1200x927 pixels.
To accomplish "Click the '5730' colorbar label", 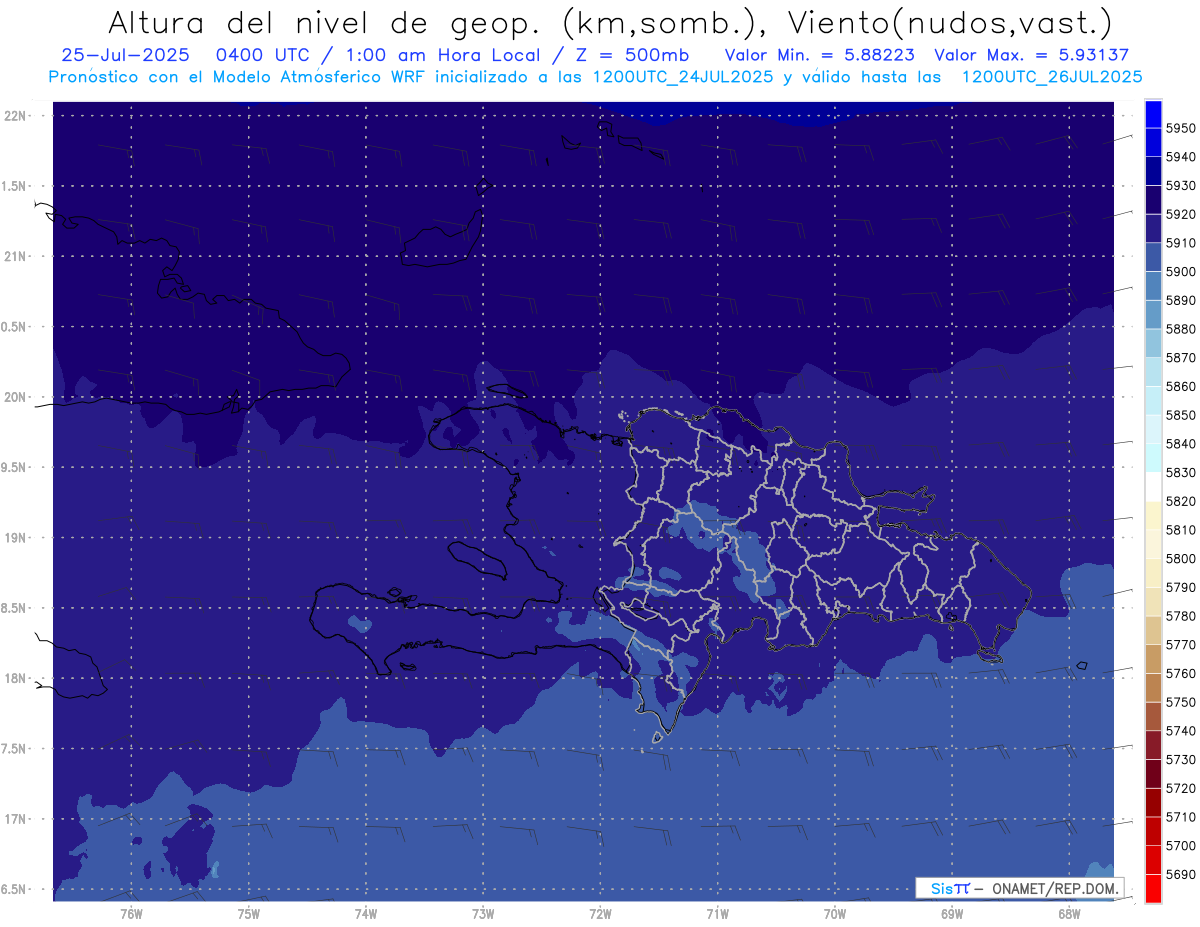I will tap(1181, 759).
